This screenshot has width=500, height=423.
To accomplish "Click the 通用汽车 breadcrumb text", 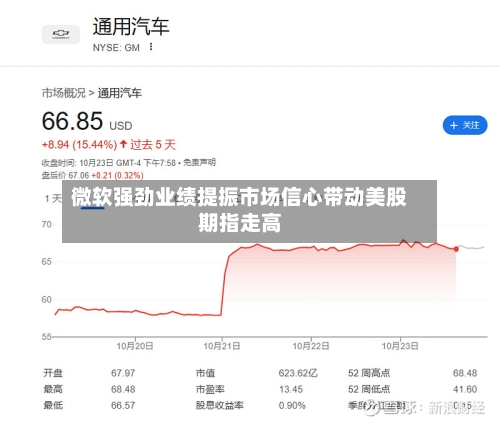I will pyautogui.click(x=120, y=93).
